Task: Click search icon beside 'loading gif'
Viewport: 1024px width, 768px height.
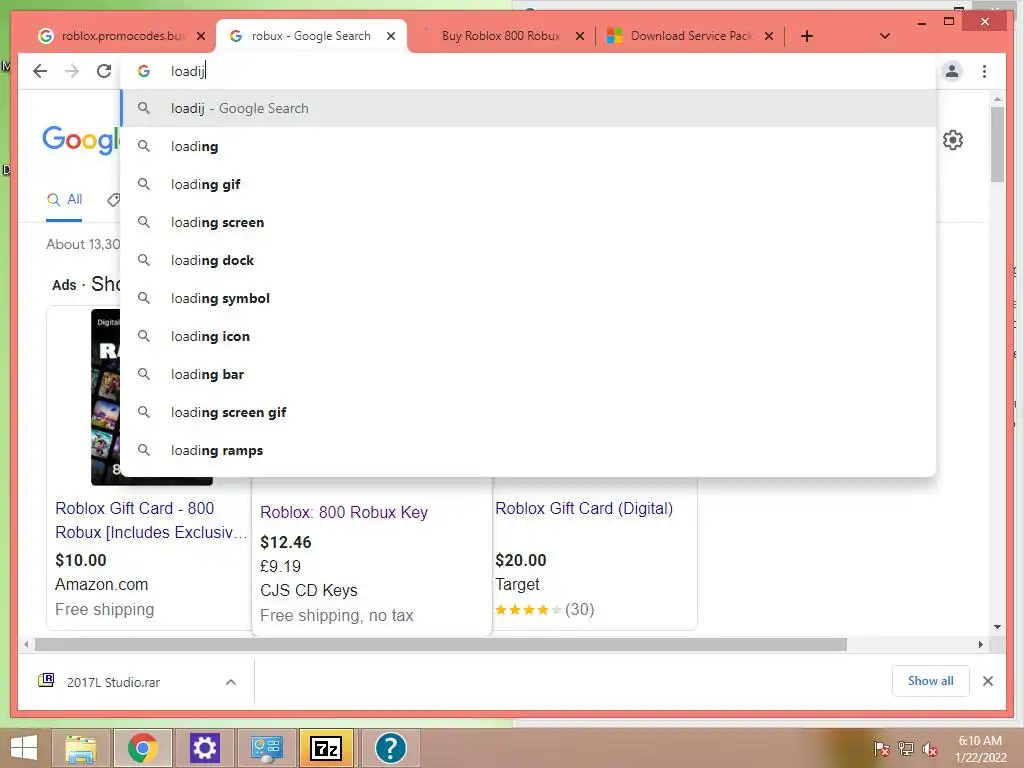Action: pos(144,184)
